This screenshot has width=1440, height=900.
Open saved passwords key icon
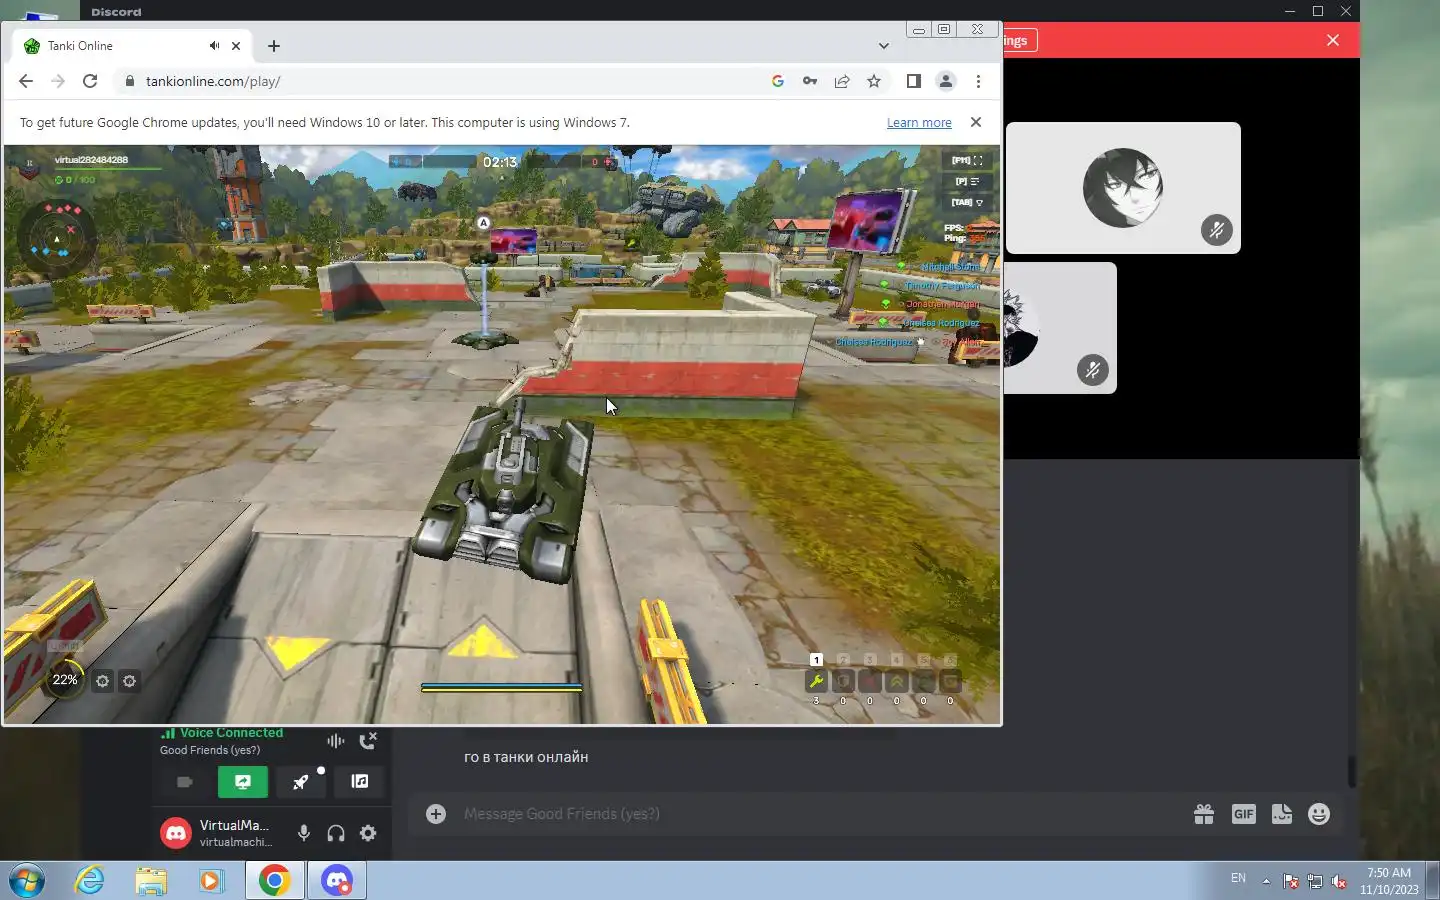(x=810, y=81)
